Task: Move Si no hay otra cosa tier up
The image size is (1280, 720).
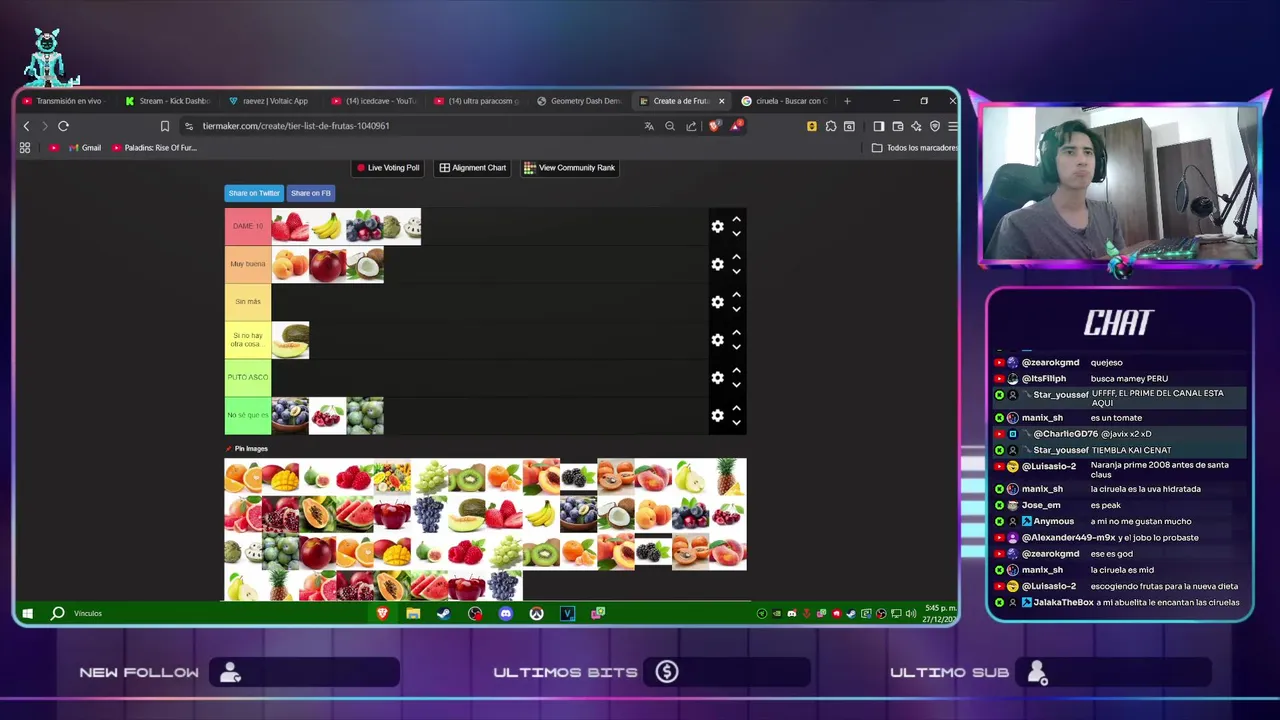Action: 736,332
